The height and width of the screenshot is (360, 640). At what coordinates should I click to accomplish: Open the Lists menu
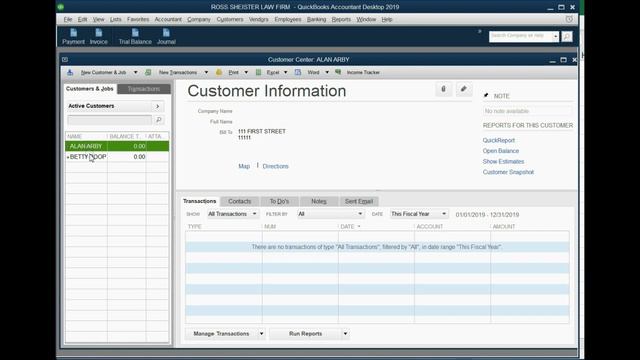(116, 19)
